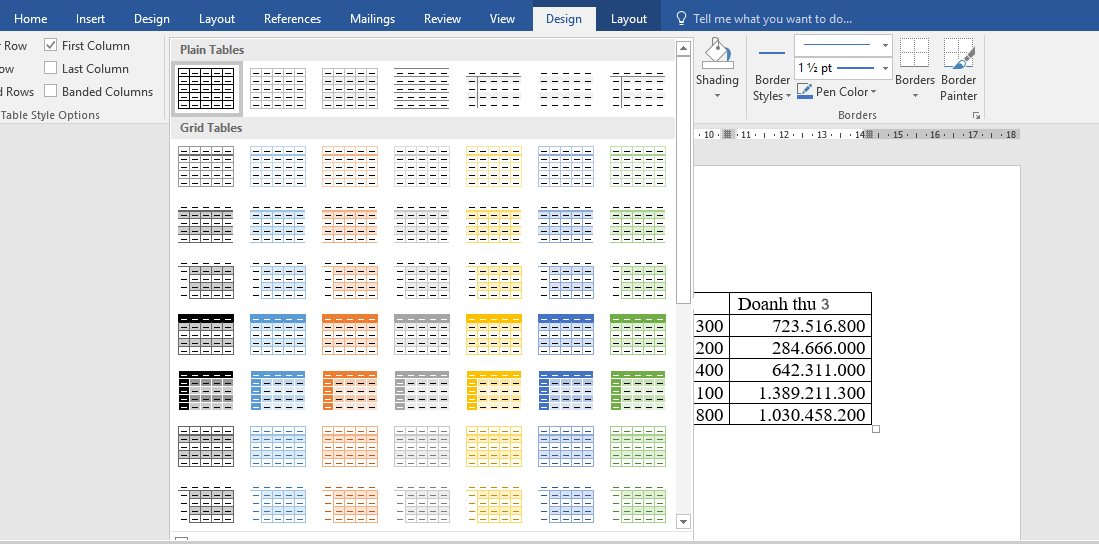
Task: Click the Doanh thu 3 header cell
Action: click(x=800, y=304)
